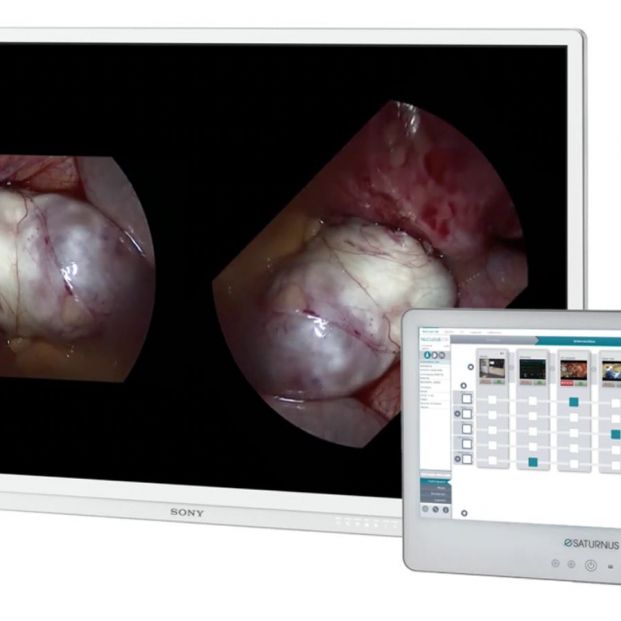This screenshot has width=621, height=621.
Task: Untick teal box in operating room column, third row
Action: click(615, 434)
